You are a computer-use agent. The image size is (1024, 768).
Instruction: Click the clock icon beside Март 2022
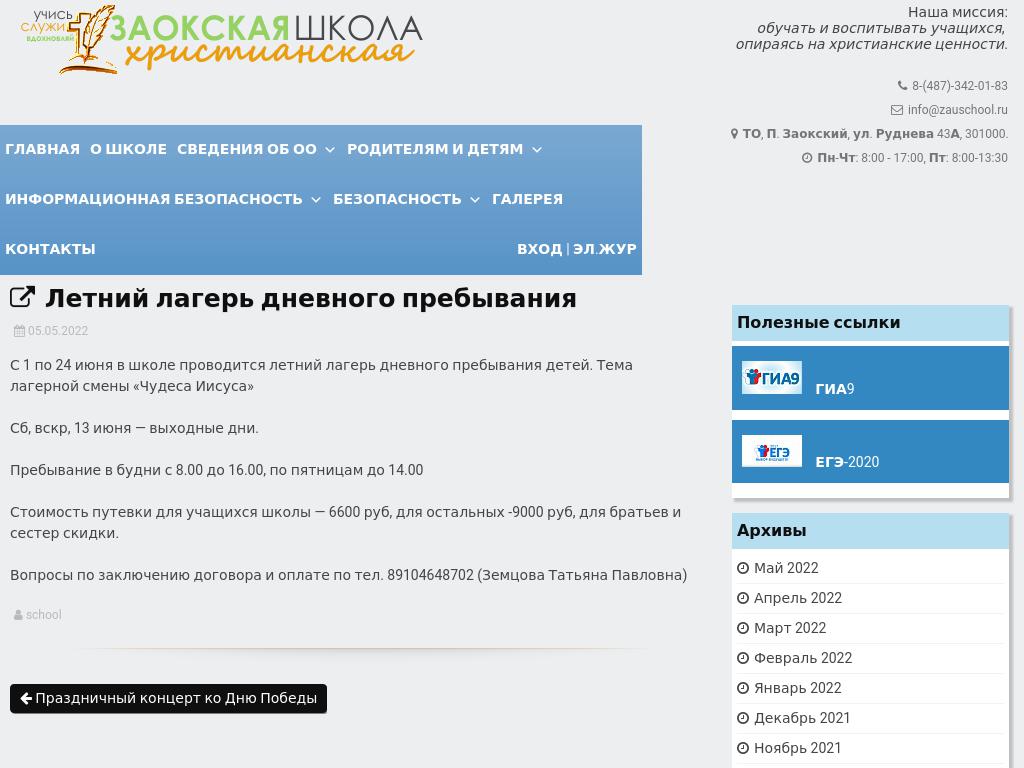743,628
